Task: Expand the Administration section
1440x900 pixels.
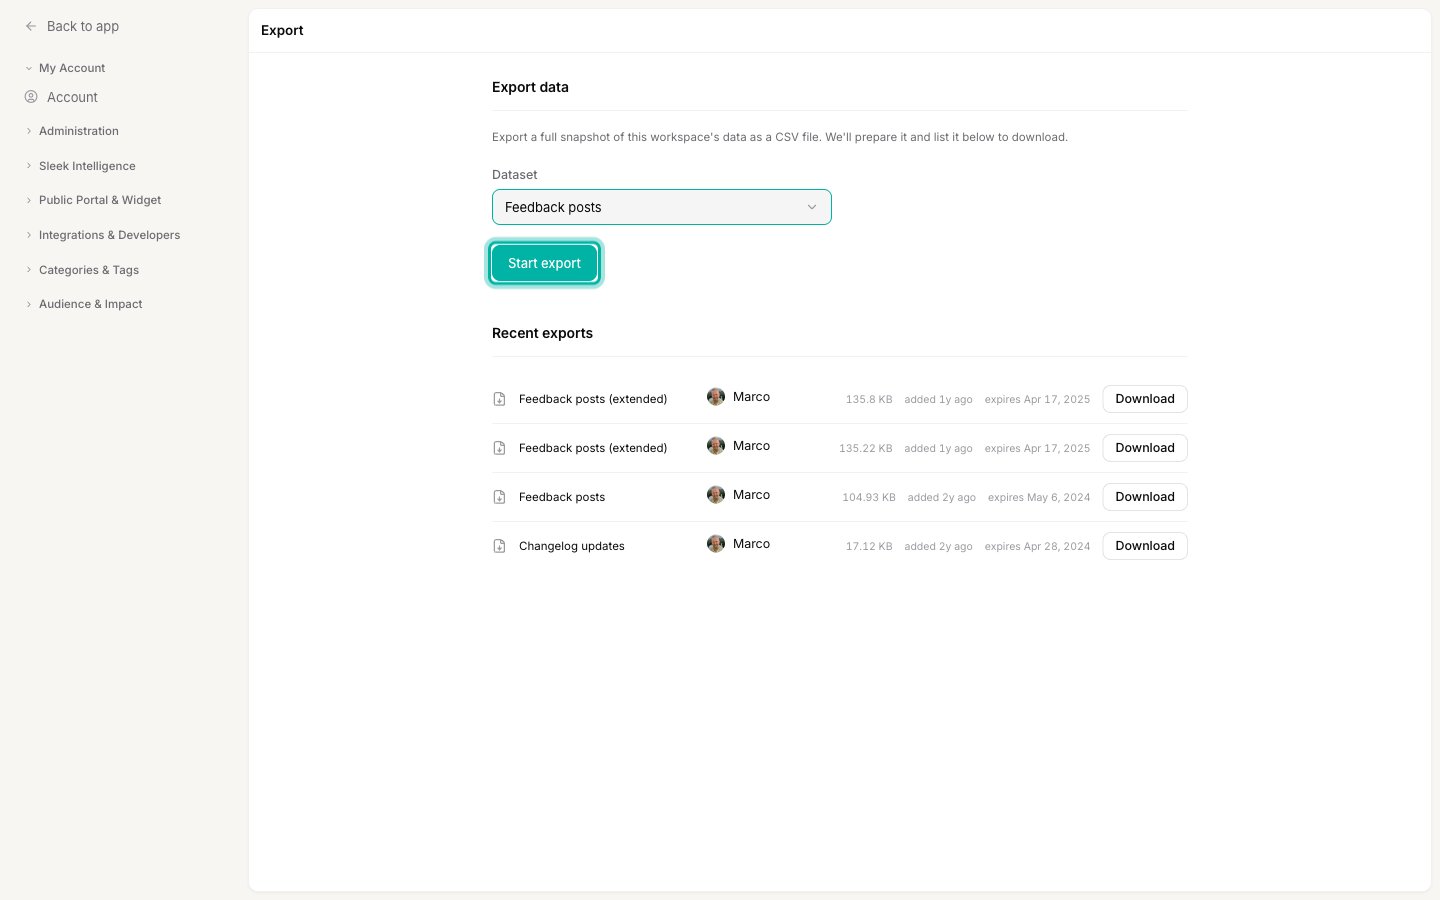Action: coord(71,131)
